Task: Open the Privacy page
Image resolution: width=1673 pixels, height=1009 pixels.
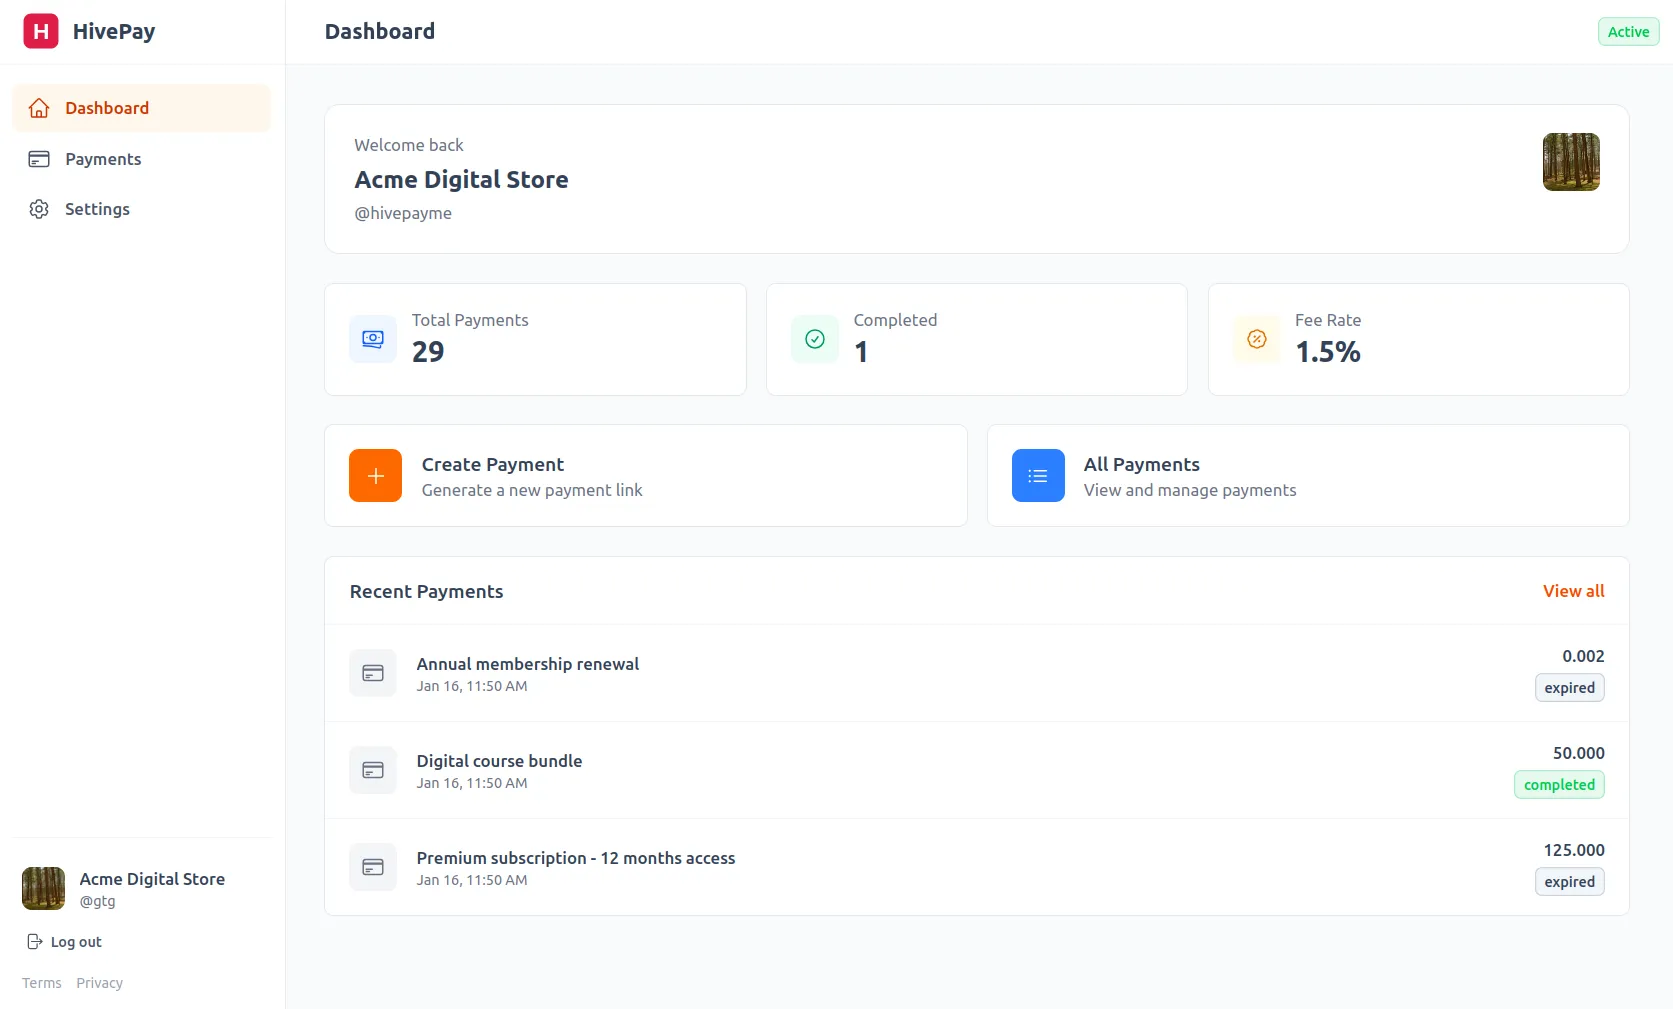Action: (99, 982)
